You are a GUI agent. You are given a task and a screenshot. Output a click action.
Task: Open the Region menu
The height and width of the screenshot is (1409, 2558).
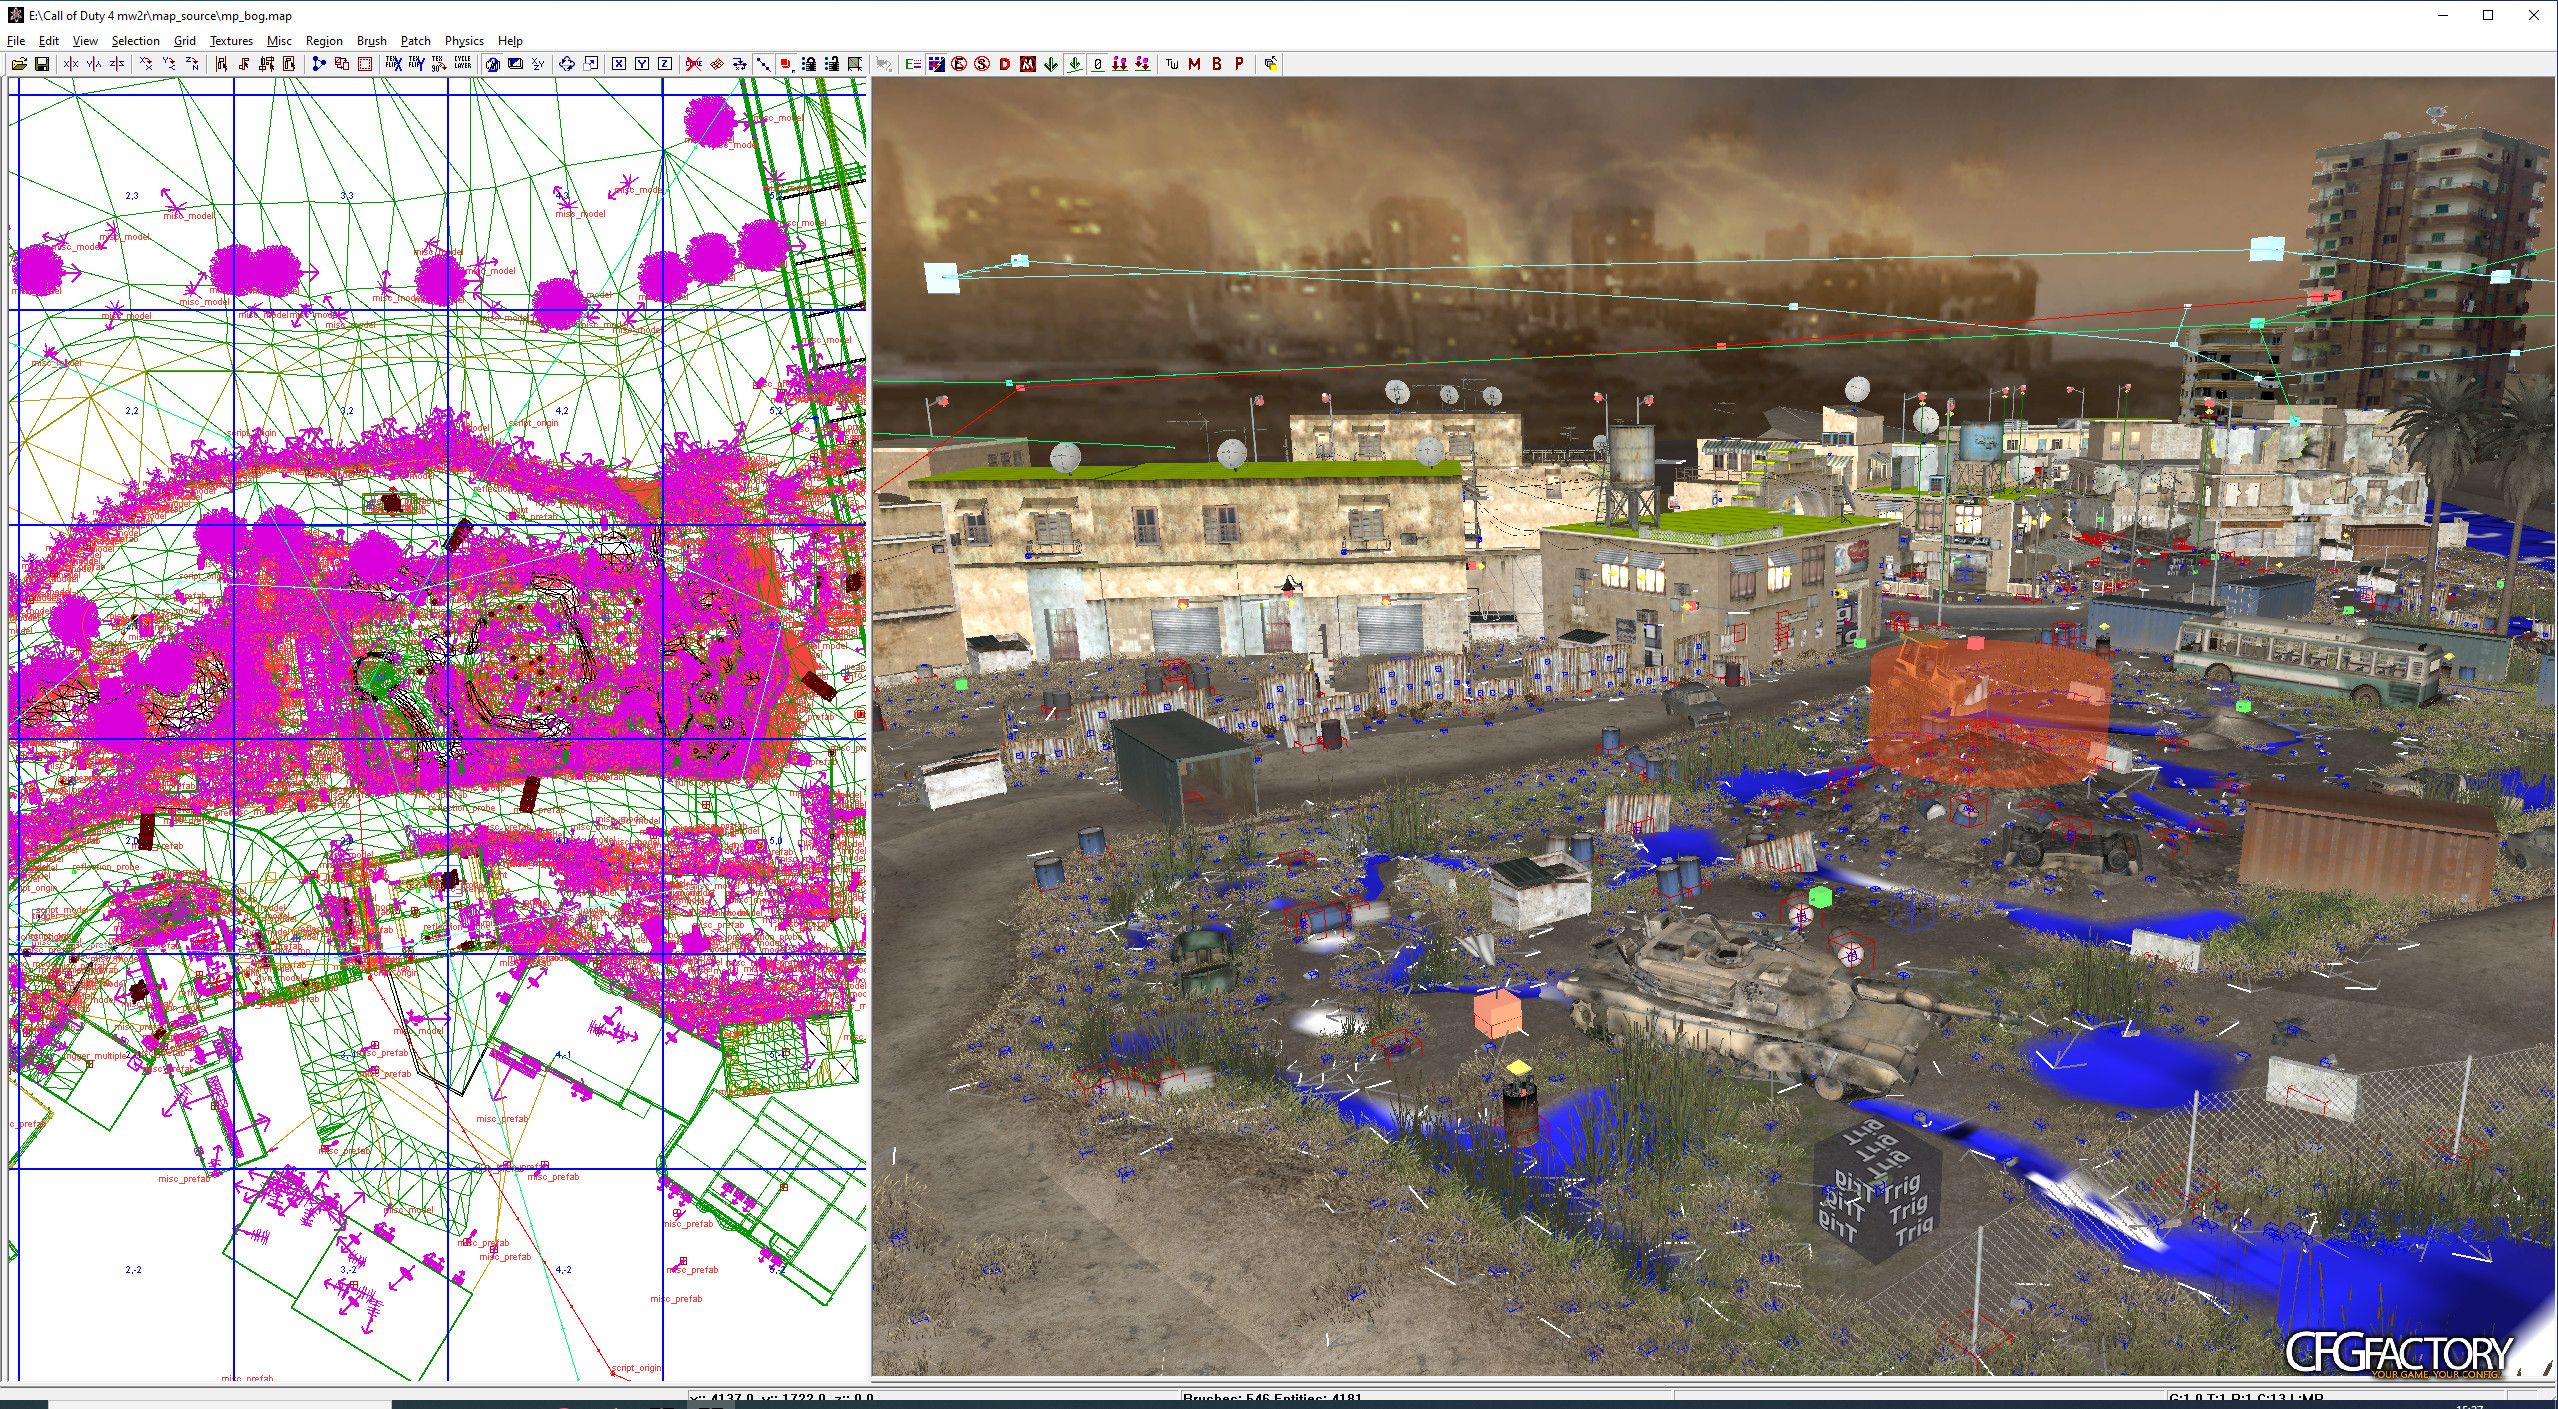tap(324, 41)
